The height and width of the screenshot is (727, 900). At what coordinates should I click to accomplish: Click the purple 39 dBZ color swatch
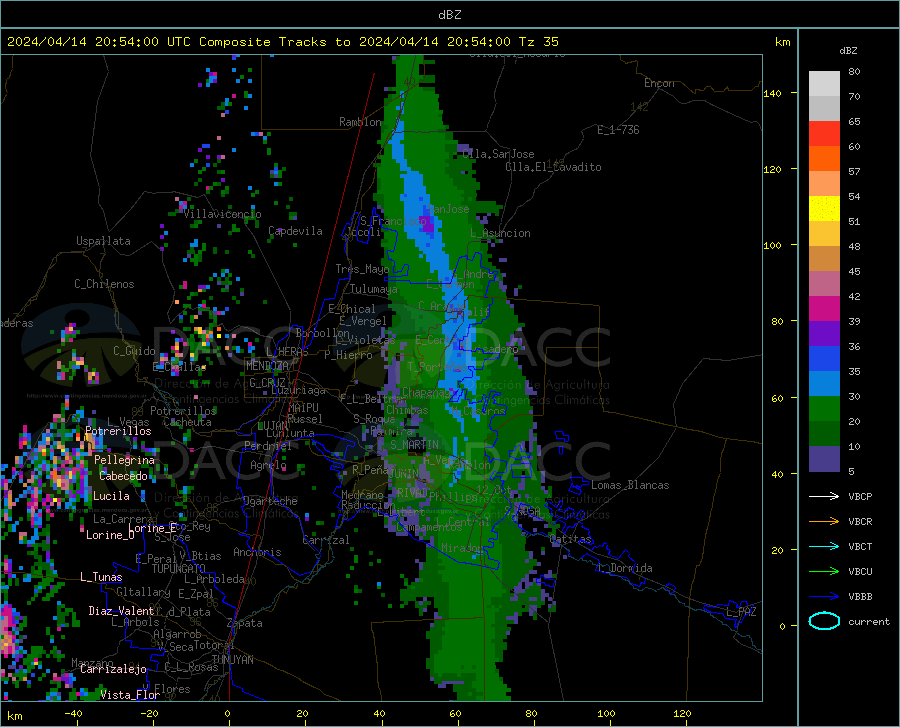click(x=824, y=334)
